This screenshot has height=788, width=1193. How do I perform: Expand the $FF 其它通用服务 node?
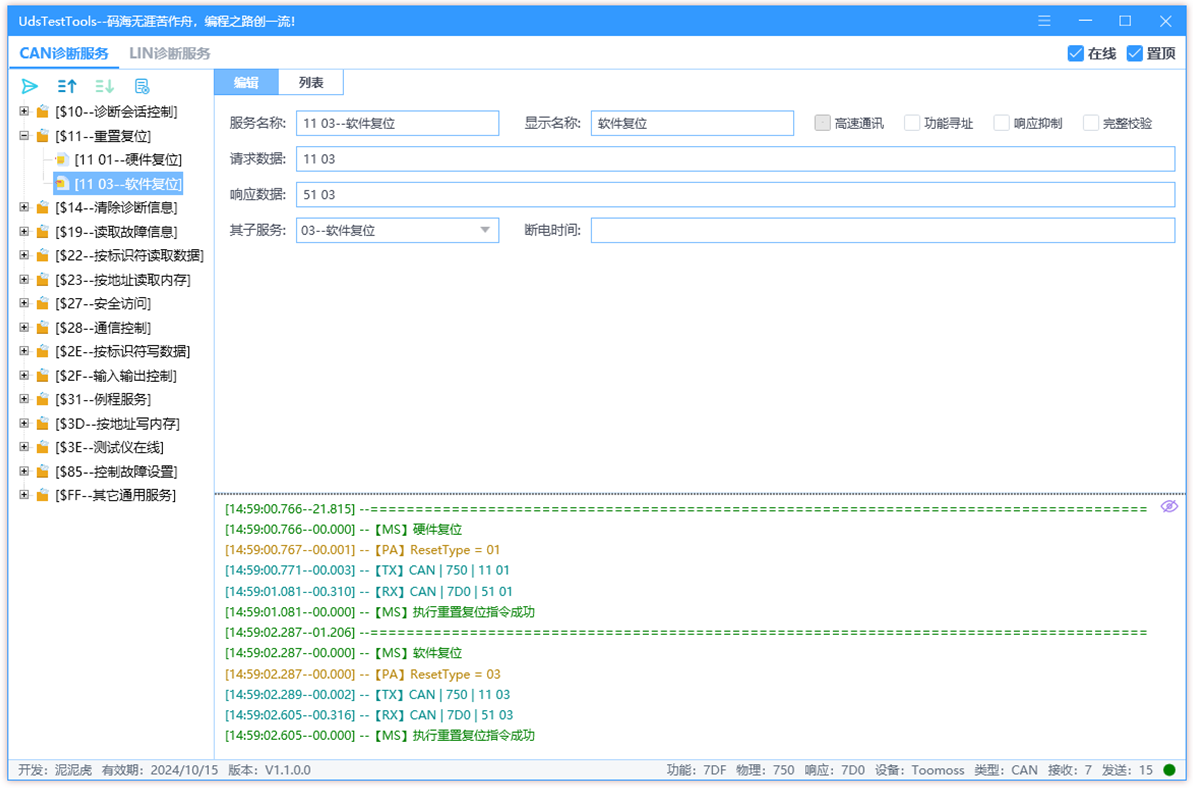click(x=24, y=495)
